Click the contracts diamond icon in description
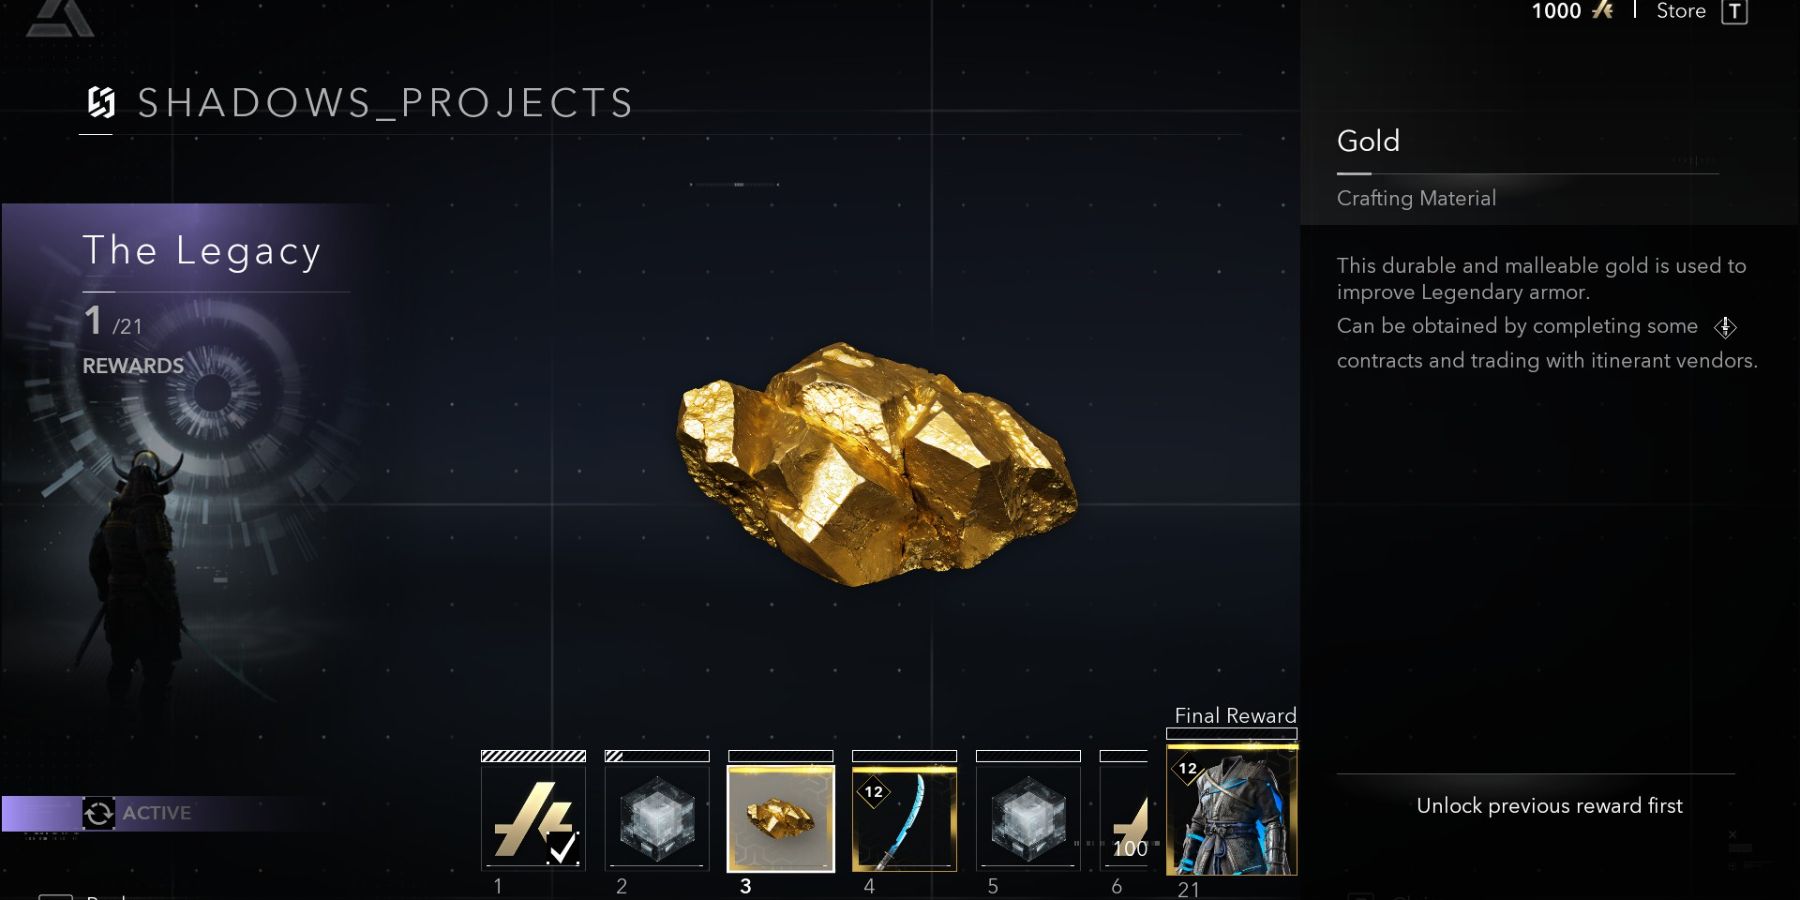 1725,327
